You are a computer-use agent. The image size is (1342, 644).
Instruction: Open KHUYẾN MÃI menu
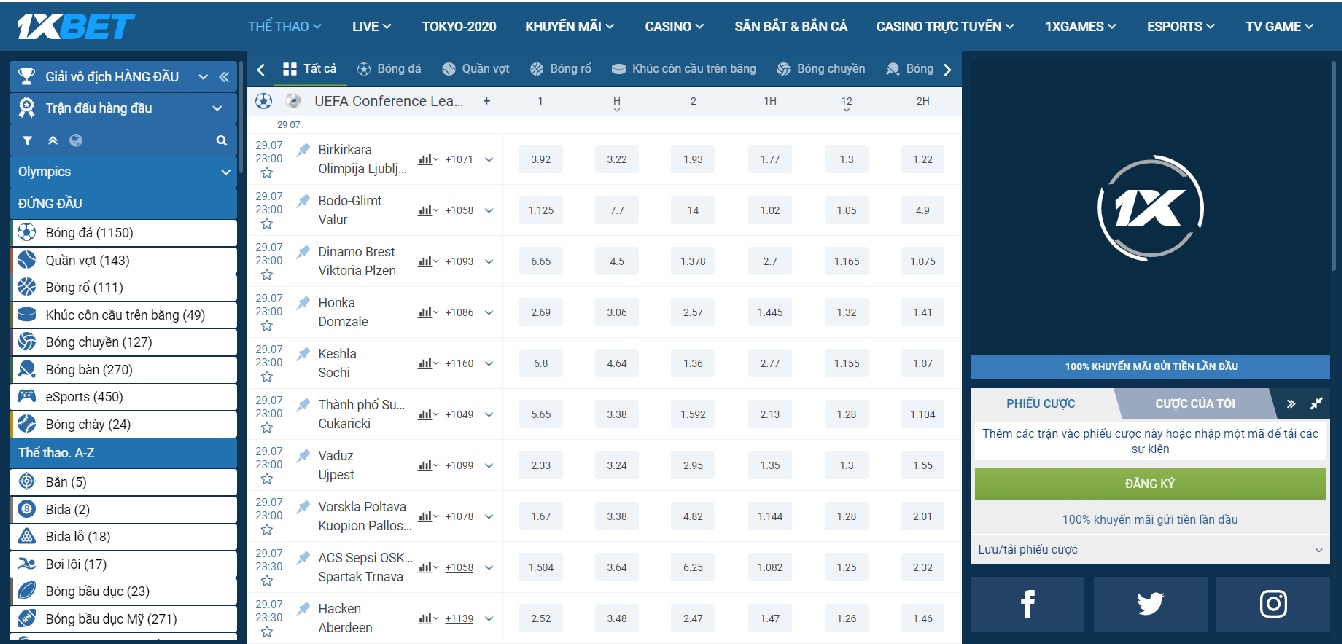[x=570, y=26]
